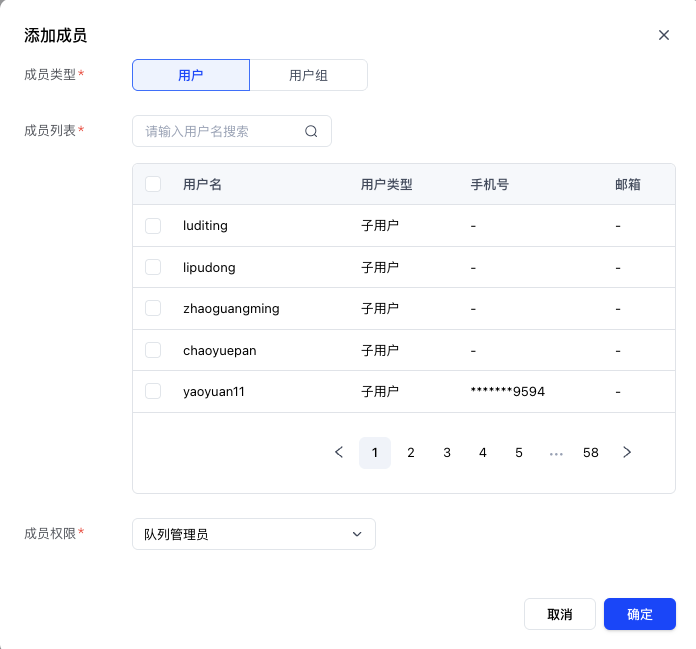The width and height of the screenshot is (696, 649).
Task: Click username zhaoguangming
Action: point(231,309)
